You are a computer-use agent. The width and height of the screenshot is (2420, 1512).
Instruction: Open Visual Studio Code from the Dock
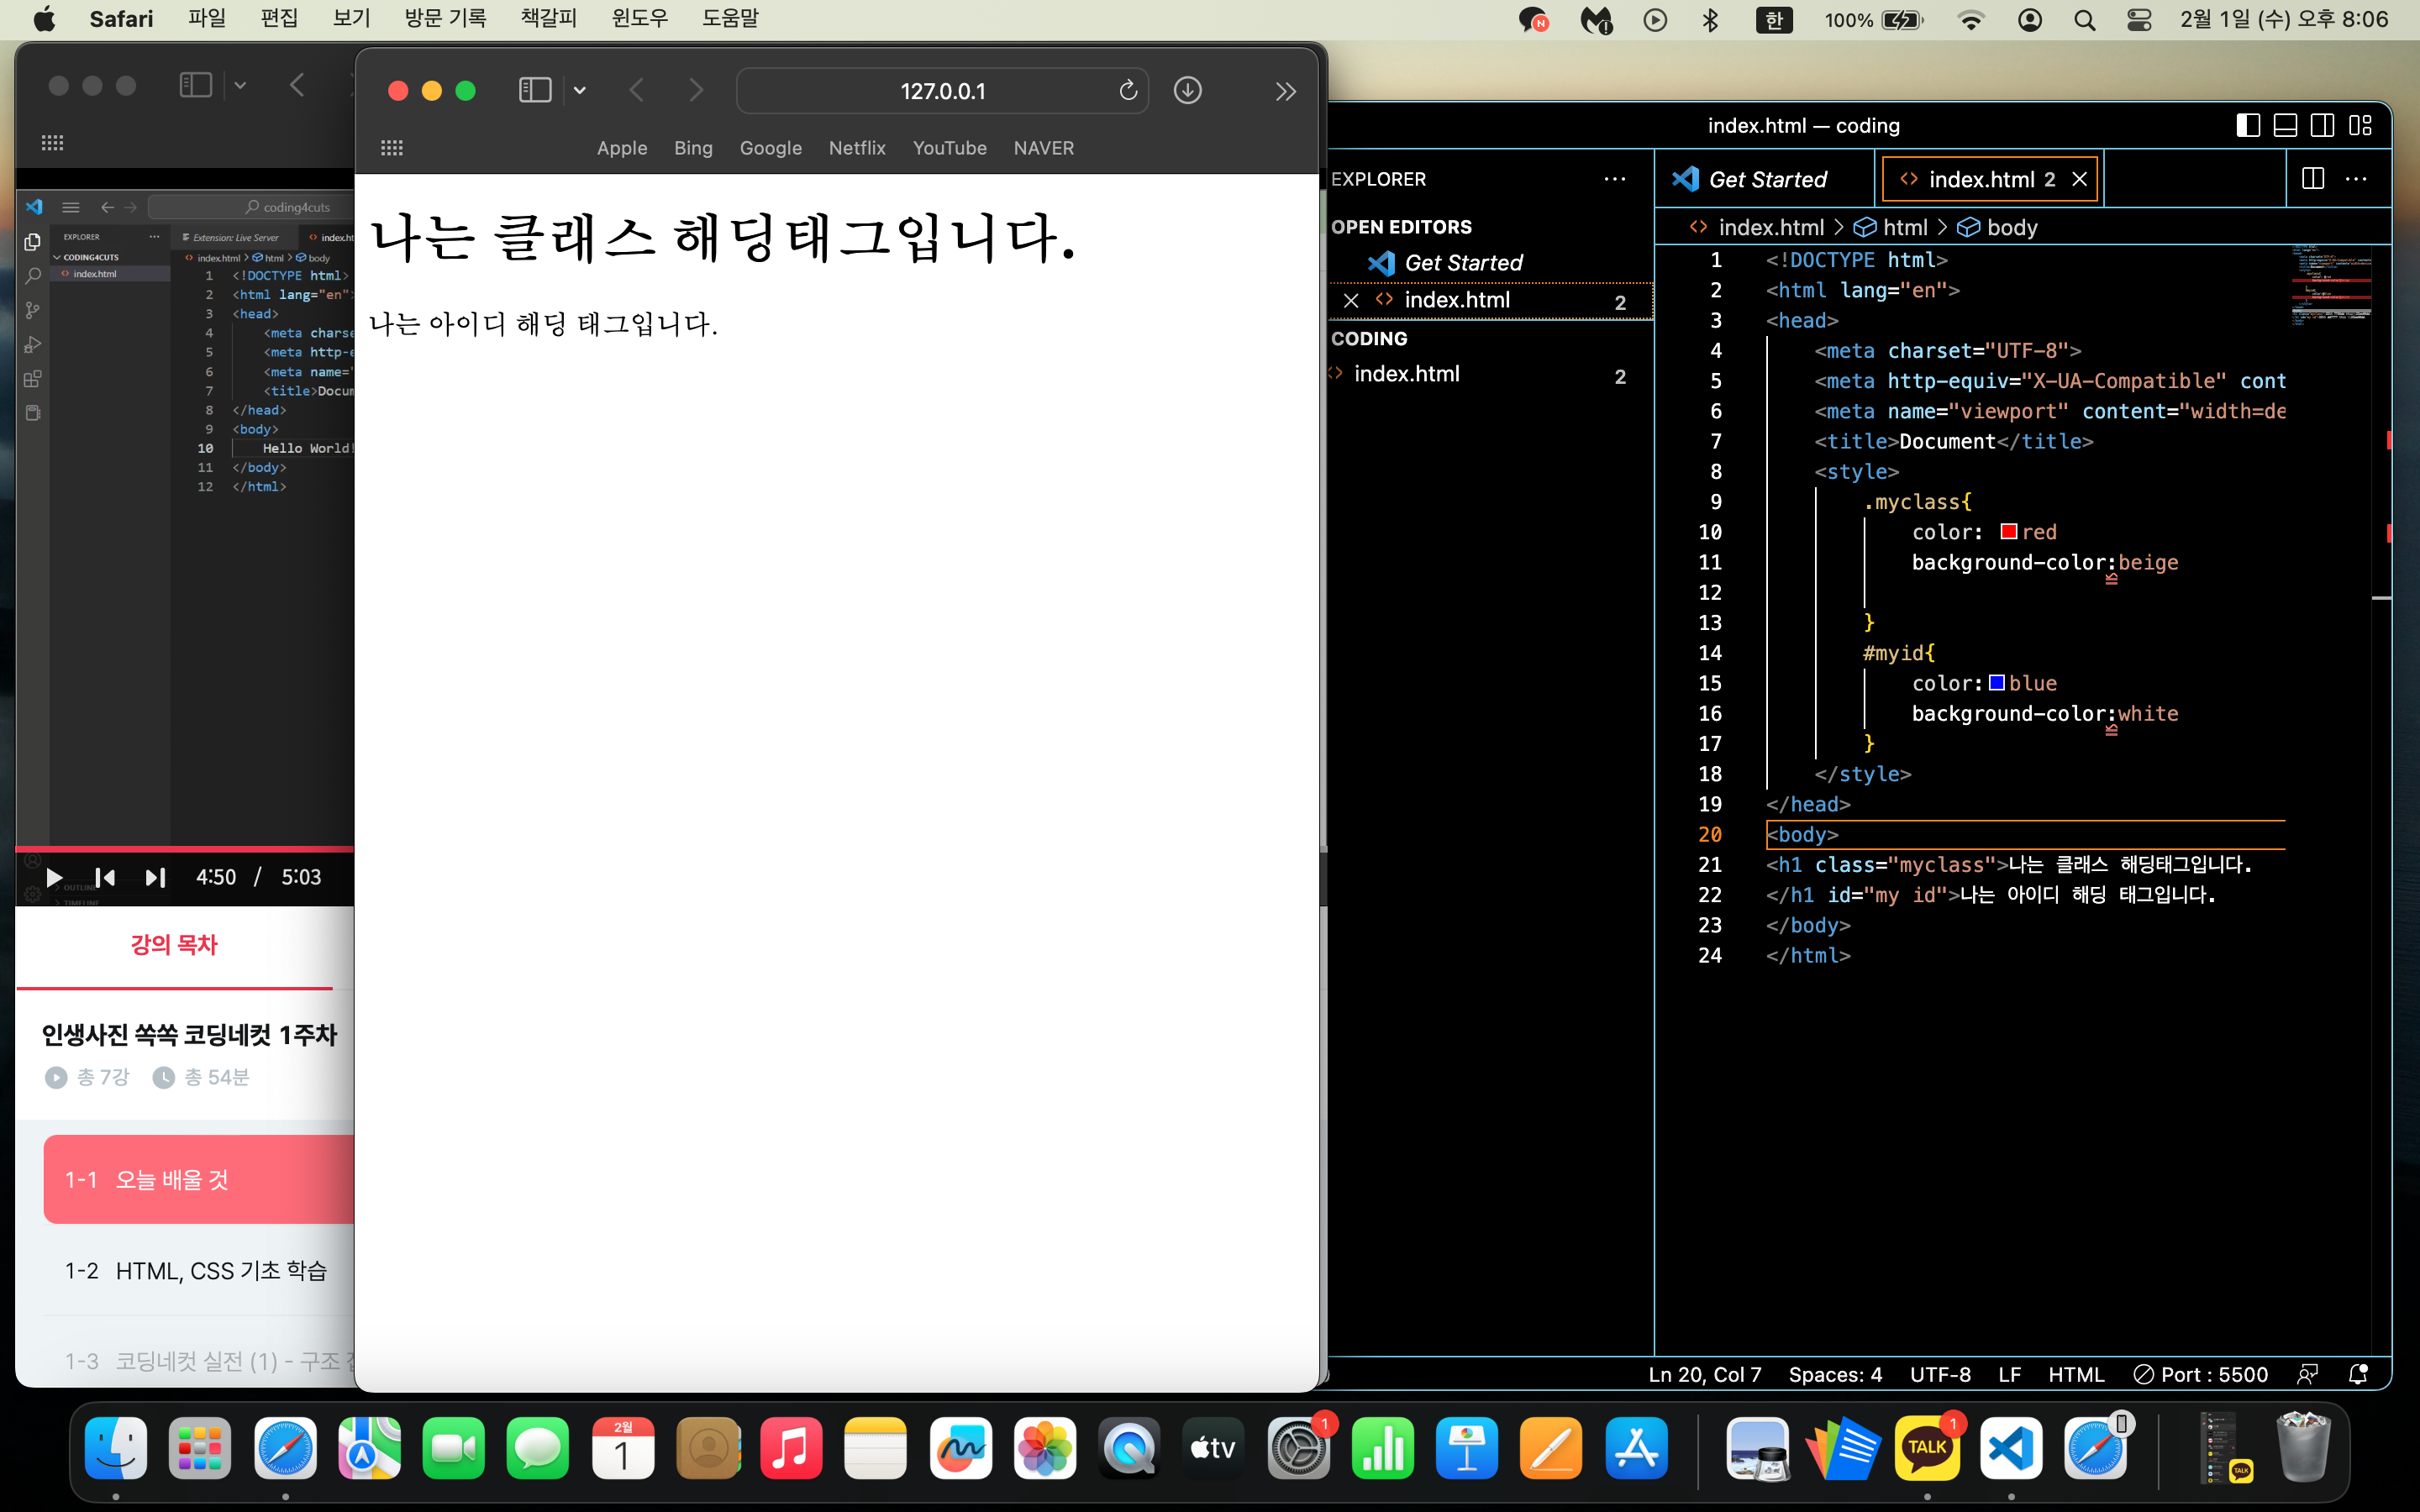click(x=2011, y=1447)
